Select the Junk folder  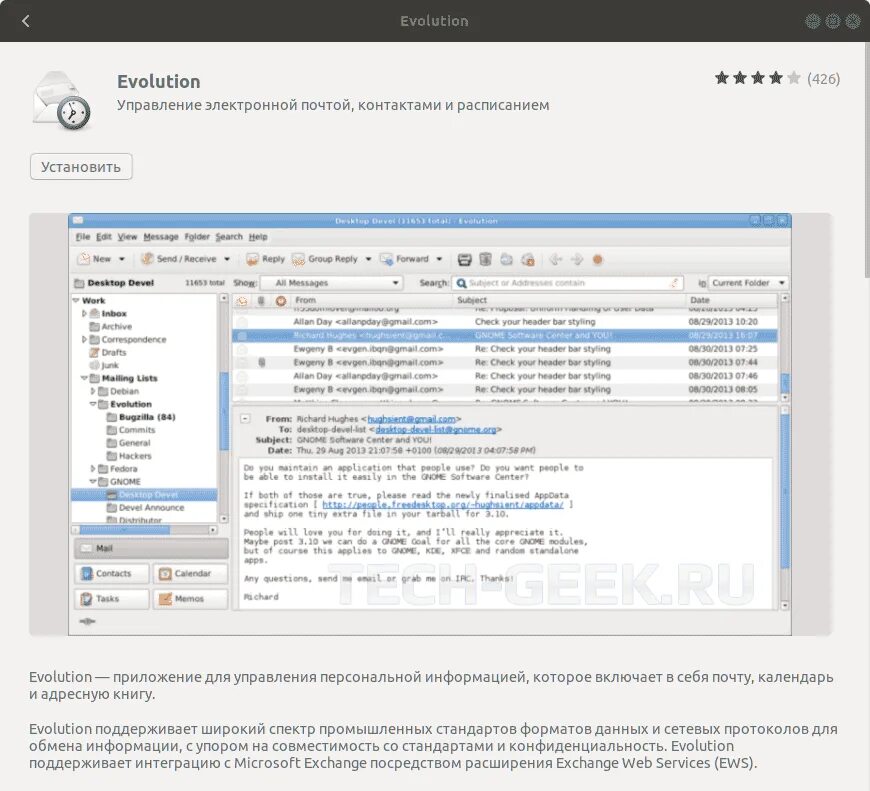pos(104,365)
